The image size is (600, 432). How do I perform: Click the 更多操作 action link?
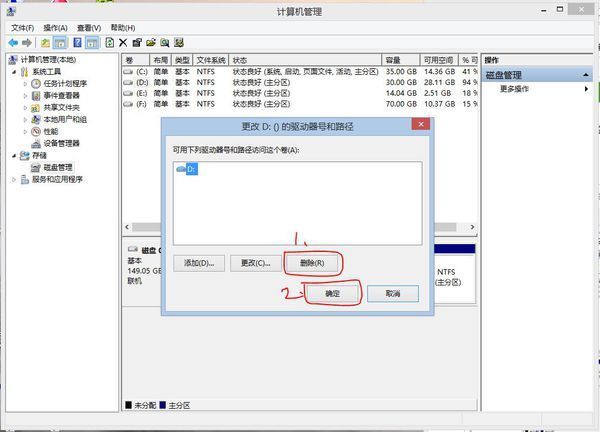point(514,89)
